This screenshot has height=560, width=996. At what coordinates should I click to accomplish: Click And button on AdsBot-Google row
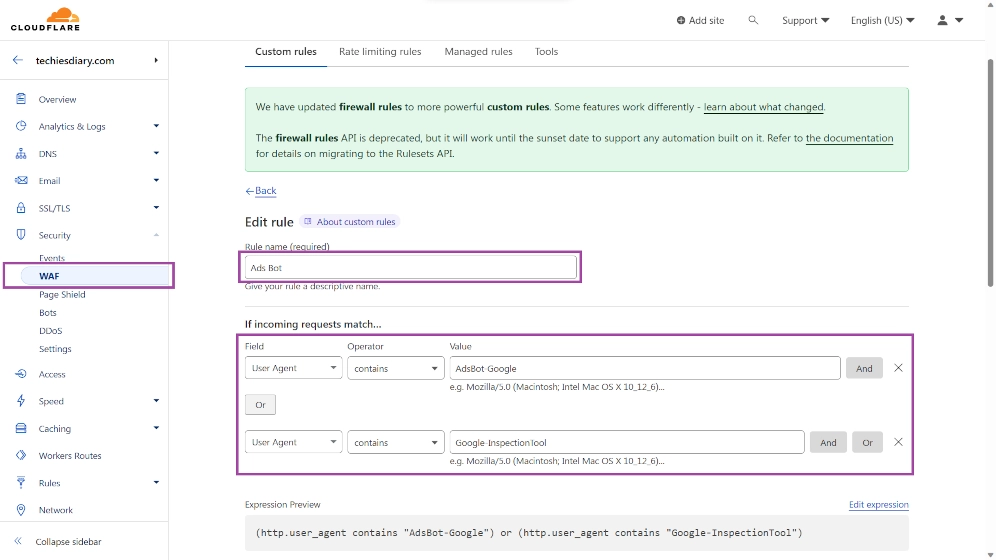click(864, 368)
